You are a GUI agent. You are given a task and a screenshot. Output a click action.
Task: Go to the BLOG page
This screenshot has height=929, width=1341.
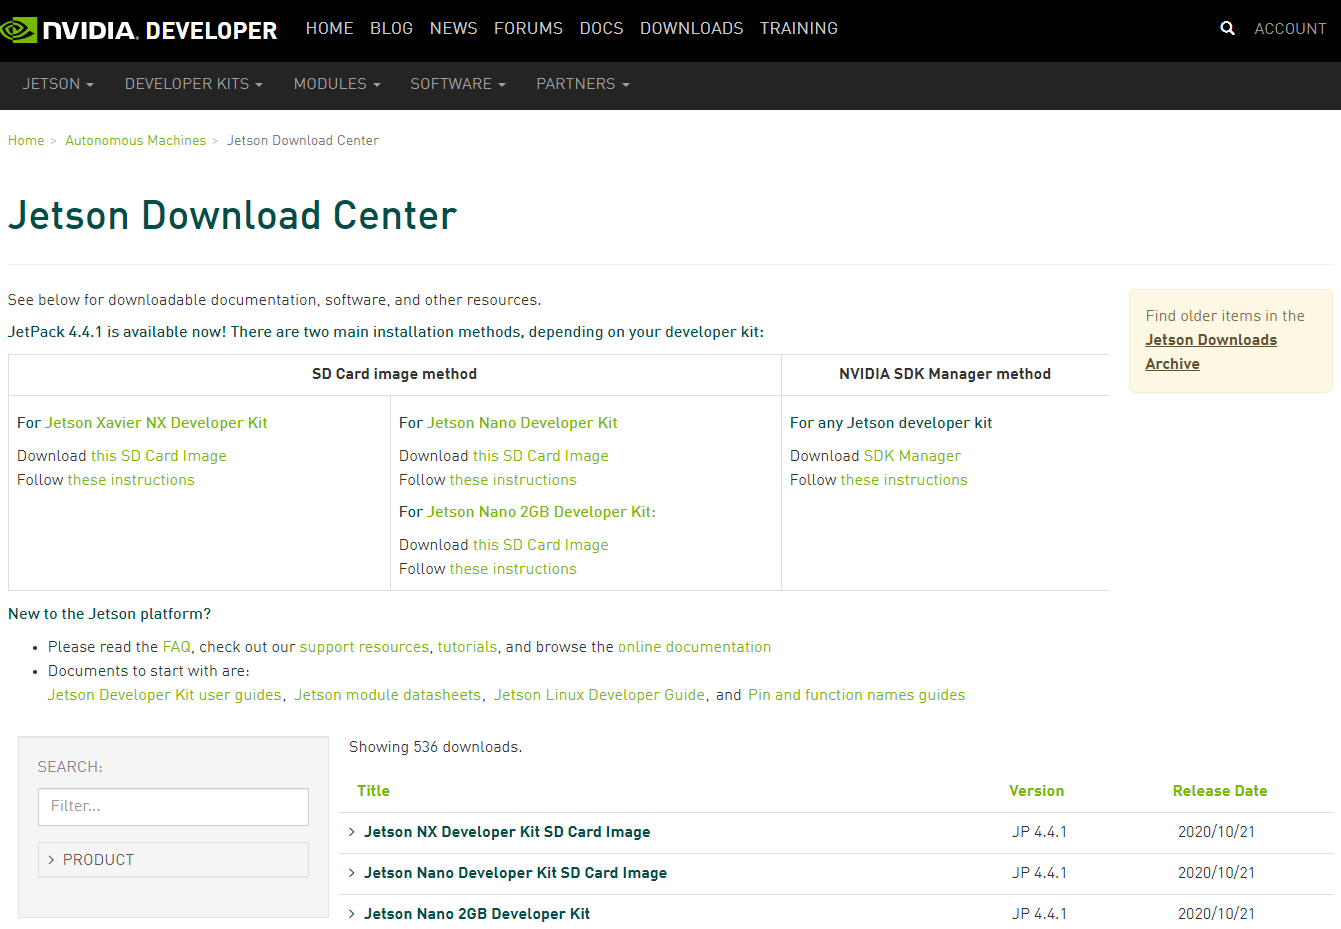point(391,28)
